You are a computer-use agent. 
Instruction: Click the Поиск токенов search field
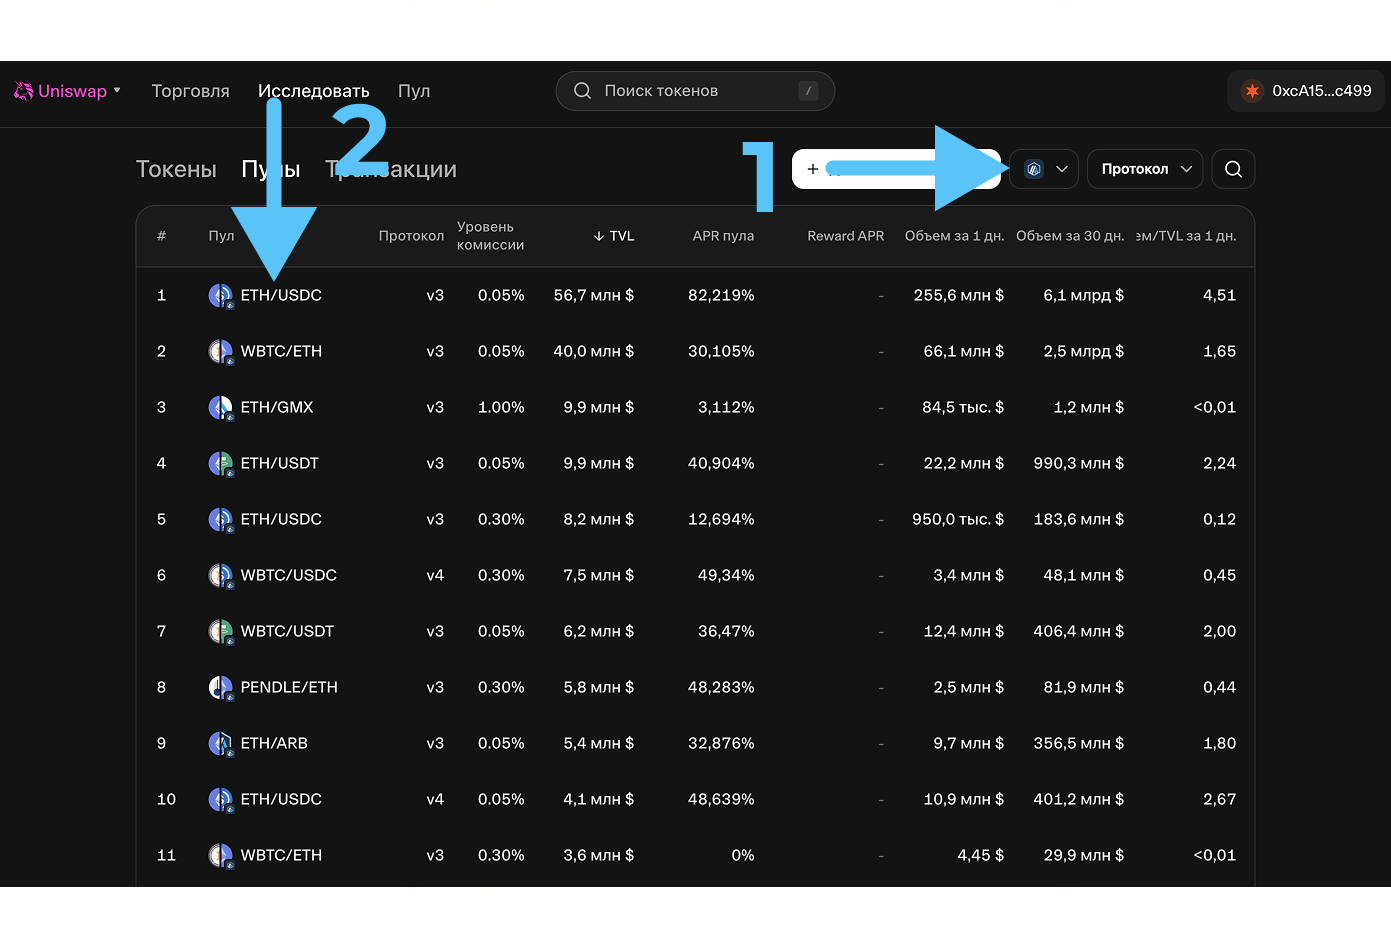[695, 91]
